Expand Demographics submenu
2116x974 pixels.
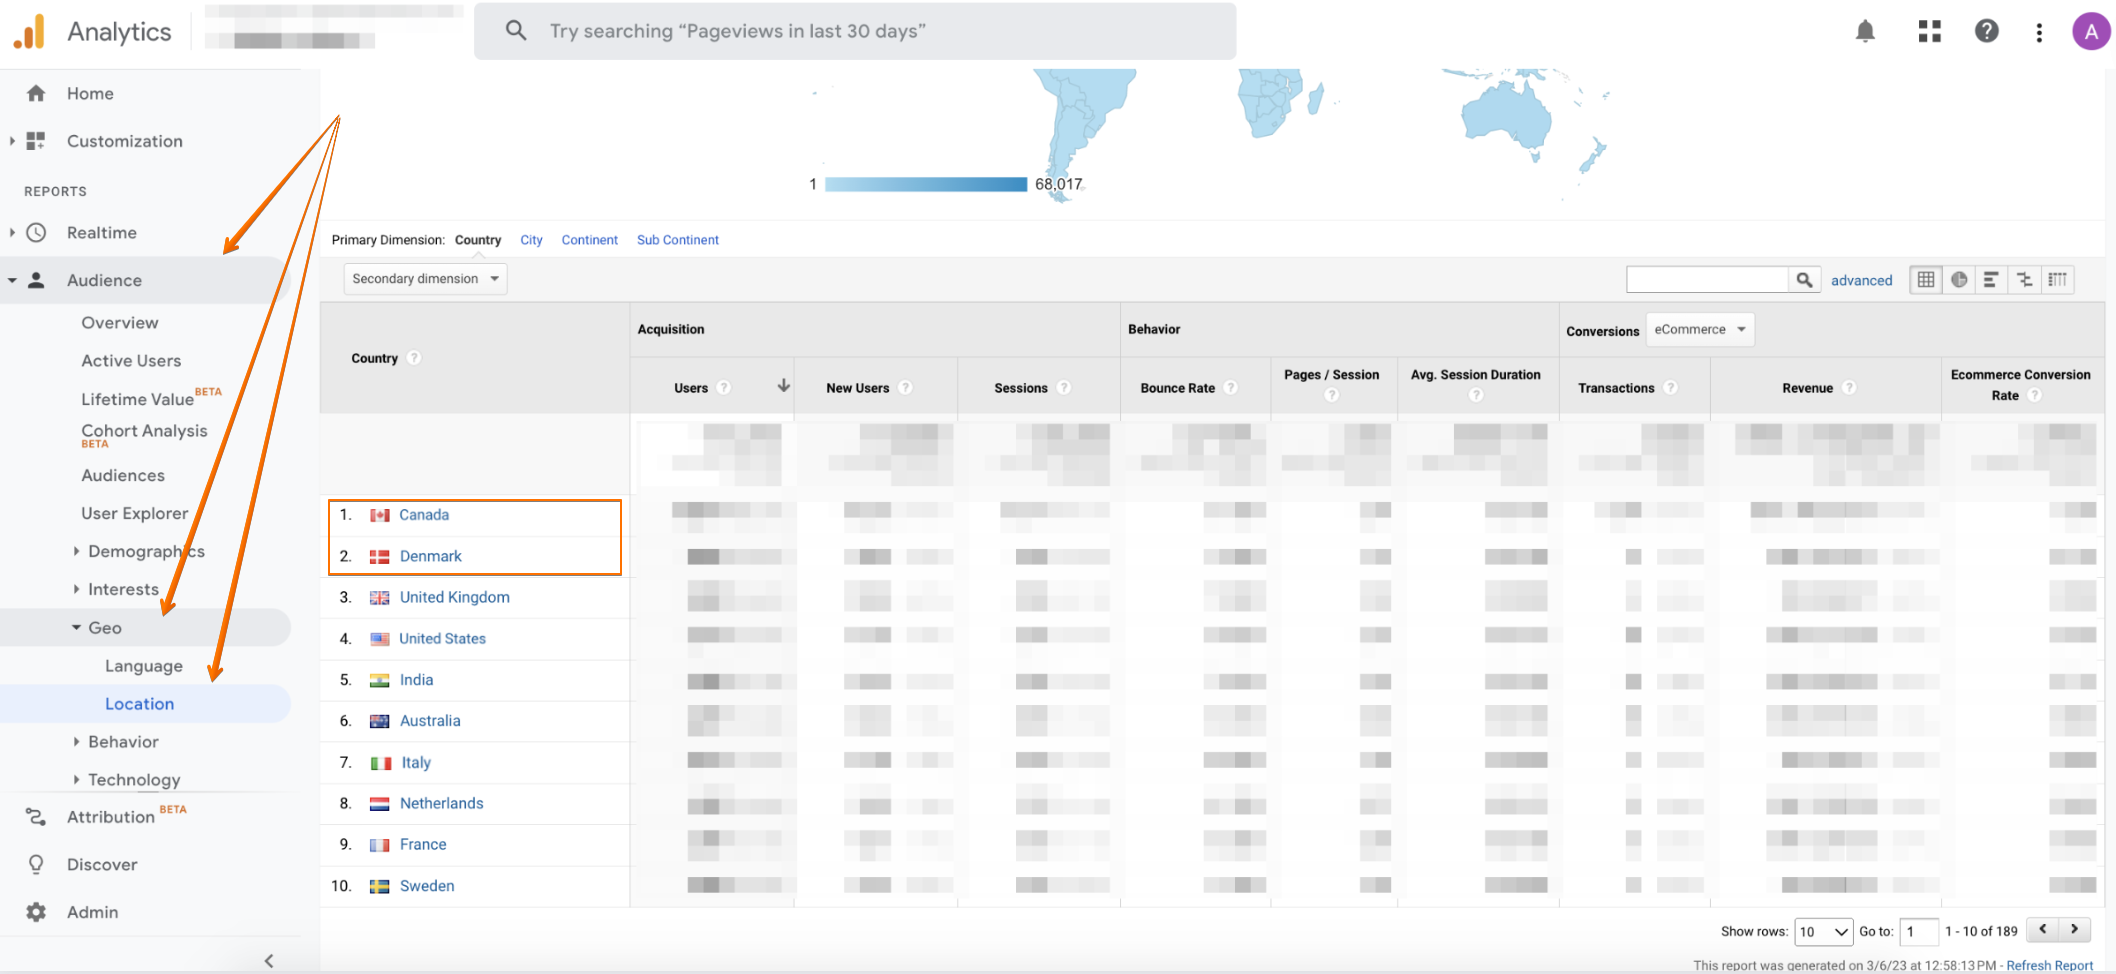[76, 551]
